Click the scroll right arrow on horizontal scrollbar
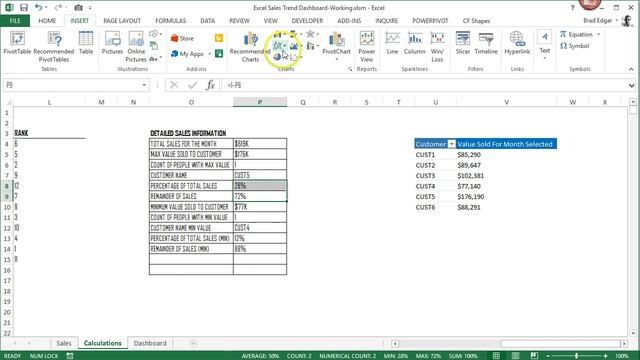The width and height of the screenshot is (640, 360). point(624,344)
